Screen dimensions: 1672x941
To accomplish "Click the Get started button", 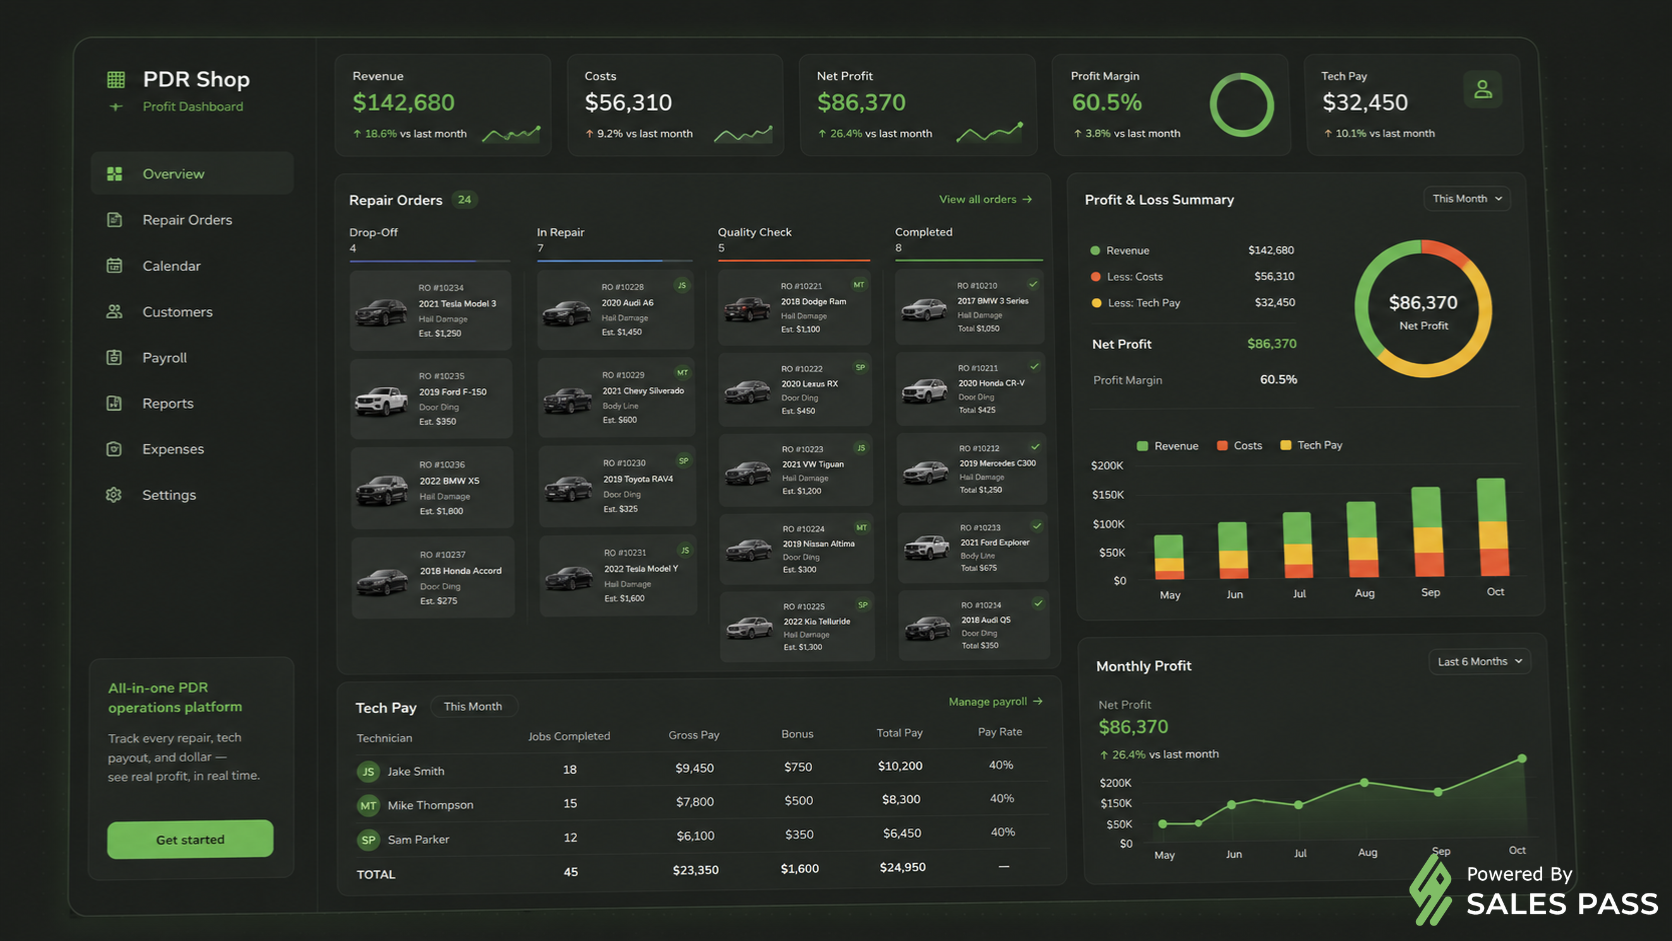I will pos(190,840).
